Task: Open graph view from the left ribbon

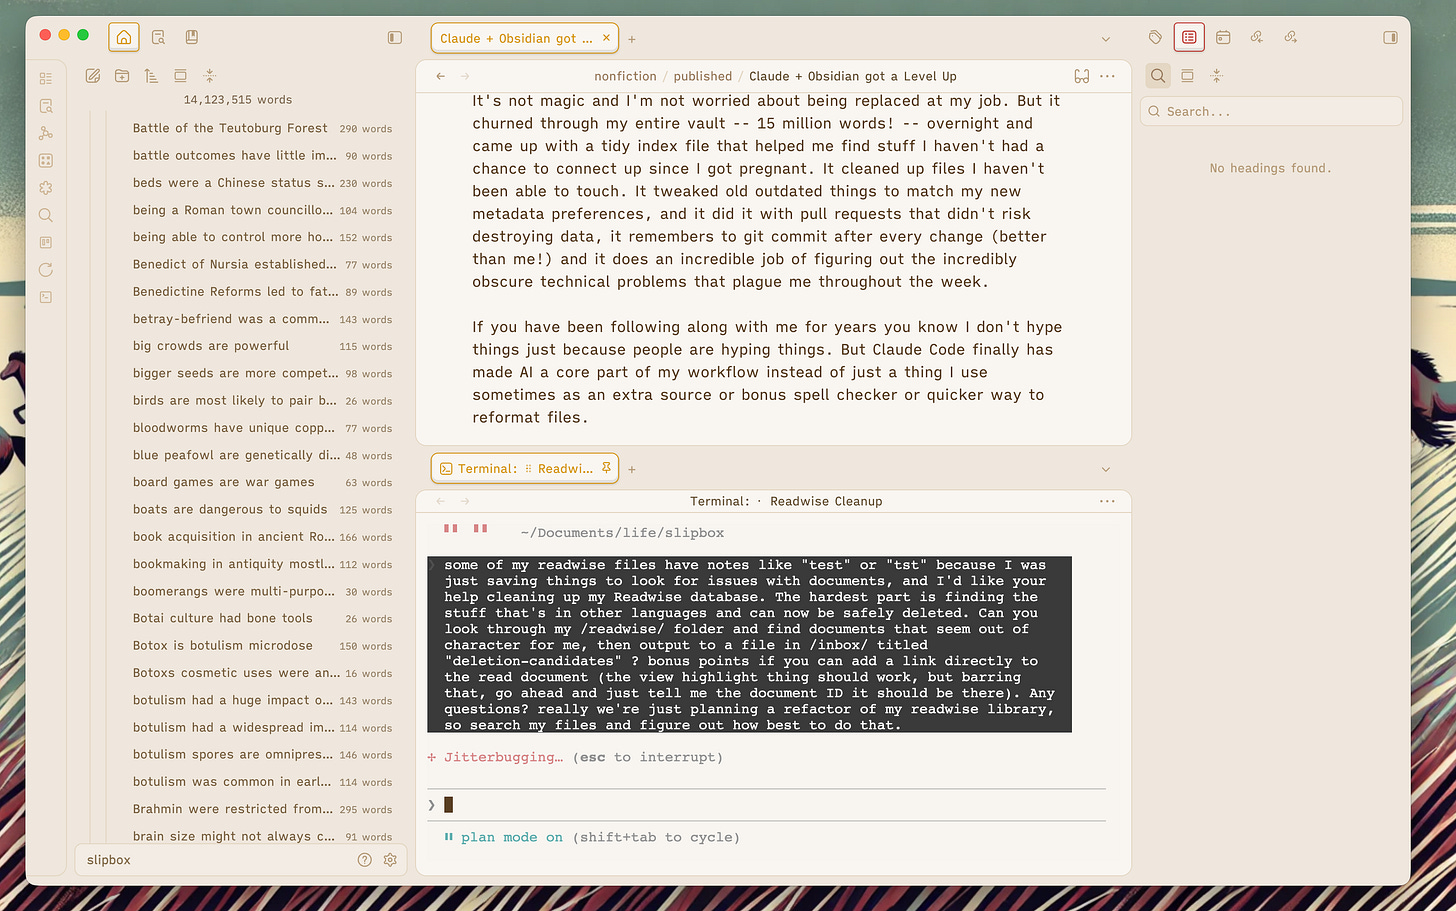Action: tap(46, 133)
